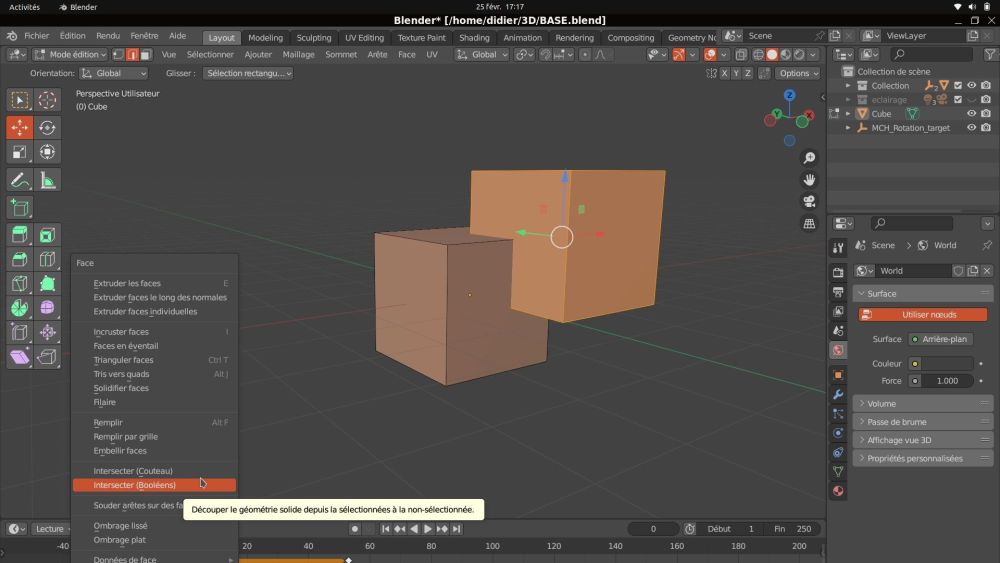This screenshot has width=1000, height=563.
Task: Open the World properties tab icon
Action: tap(838, 350)
